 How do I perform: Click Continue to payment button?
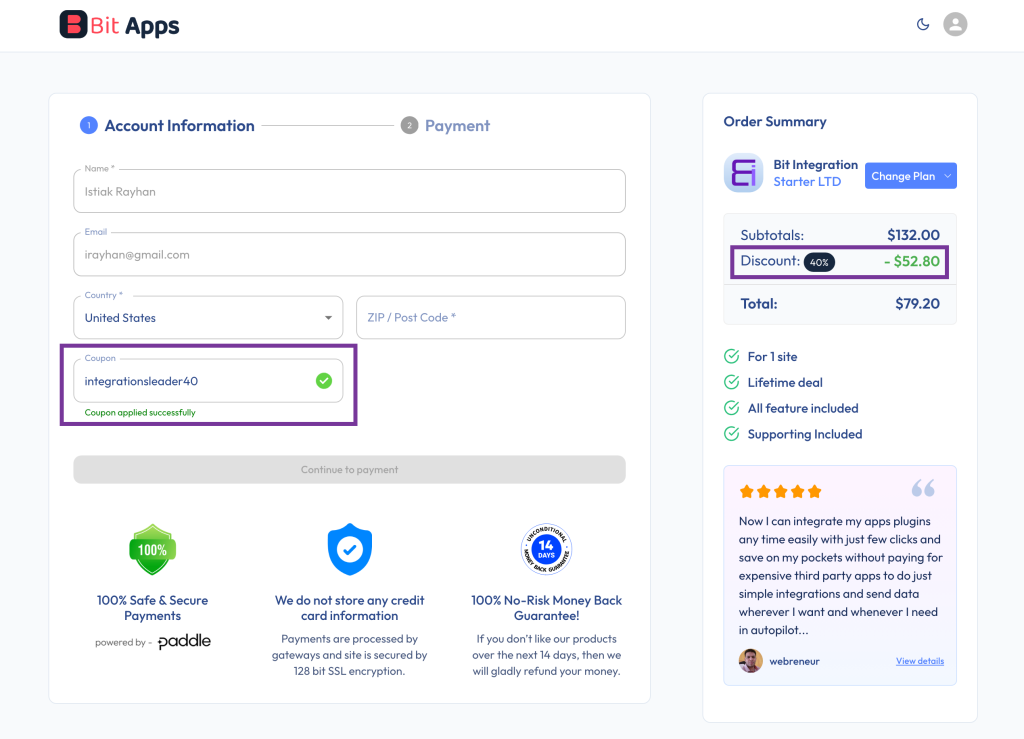pos(349,470)
